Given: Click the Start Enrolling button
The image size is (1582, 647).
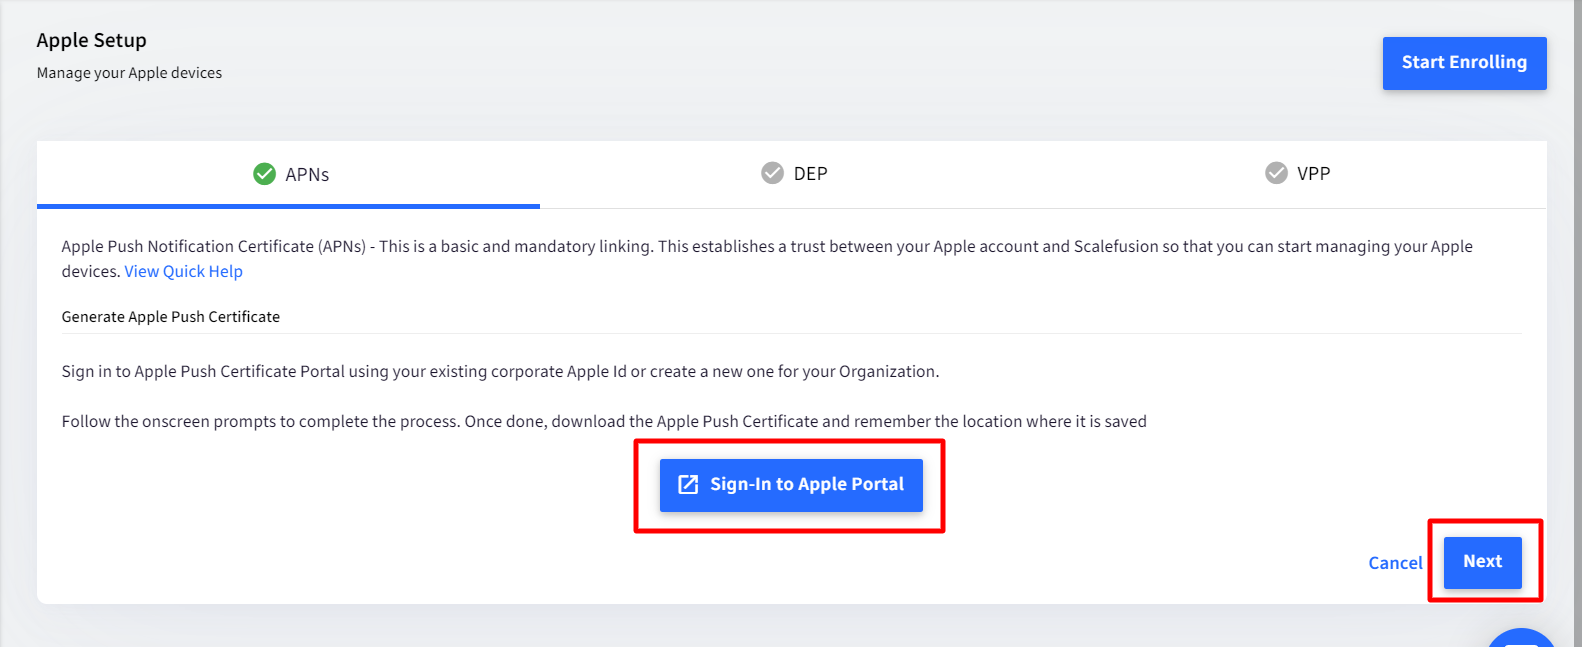Looking at the screenshot, I should (x=1464, y=63).
